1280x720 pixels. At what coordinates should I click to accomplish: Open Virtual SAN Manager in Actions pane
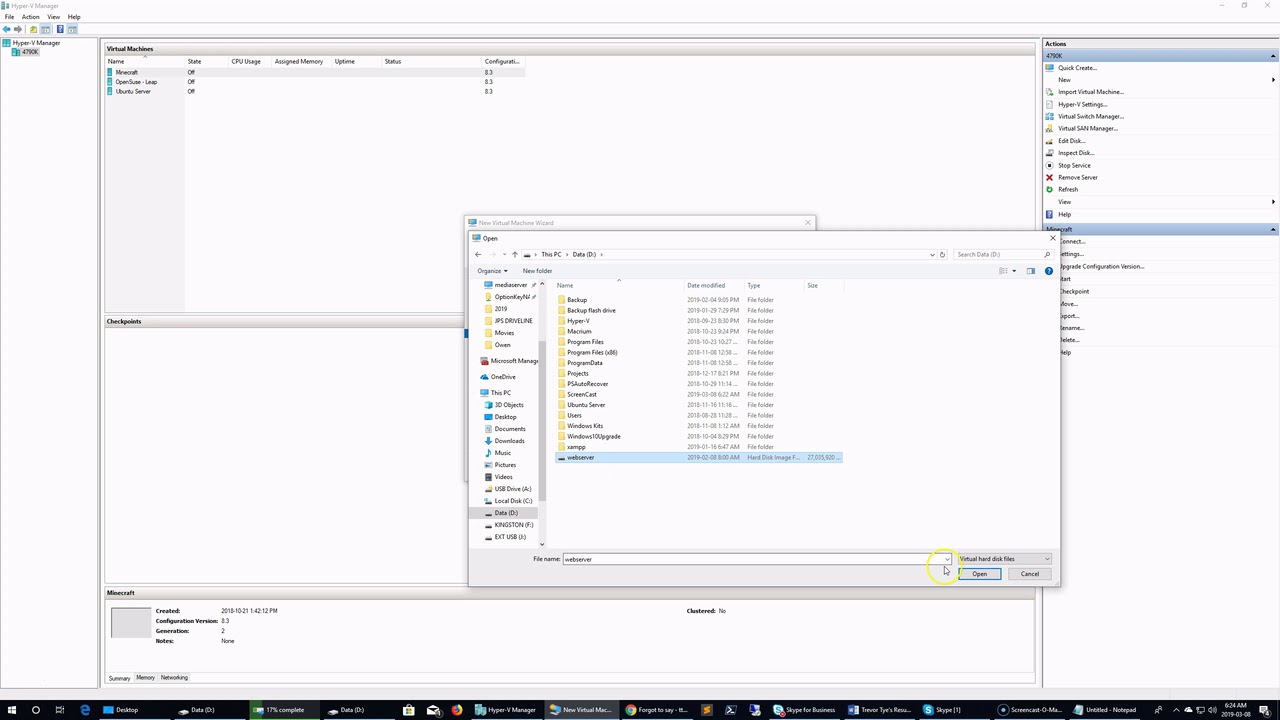(x=1087, y=128)
